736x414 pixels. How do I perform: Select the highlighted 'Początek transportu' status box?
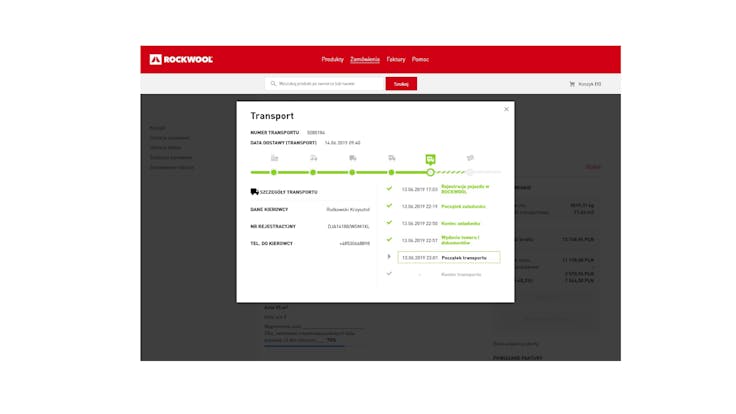click(x=449, y=258)
